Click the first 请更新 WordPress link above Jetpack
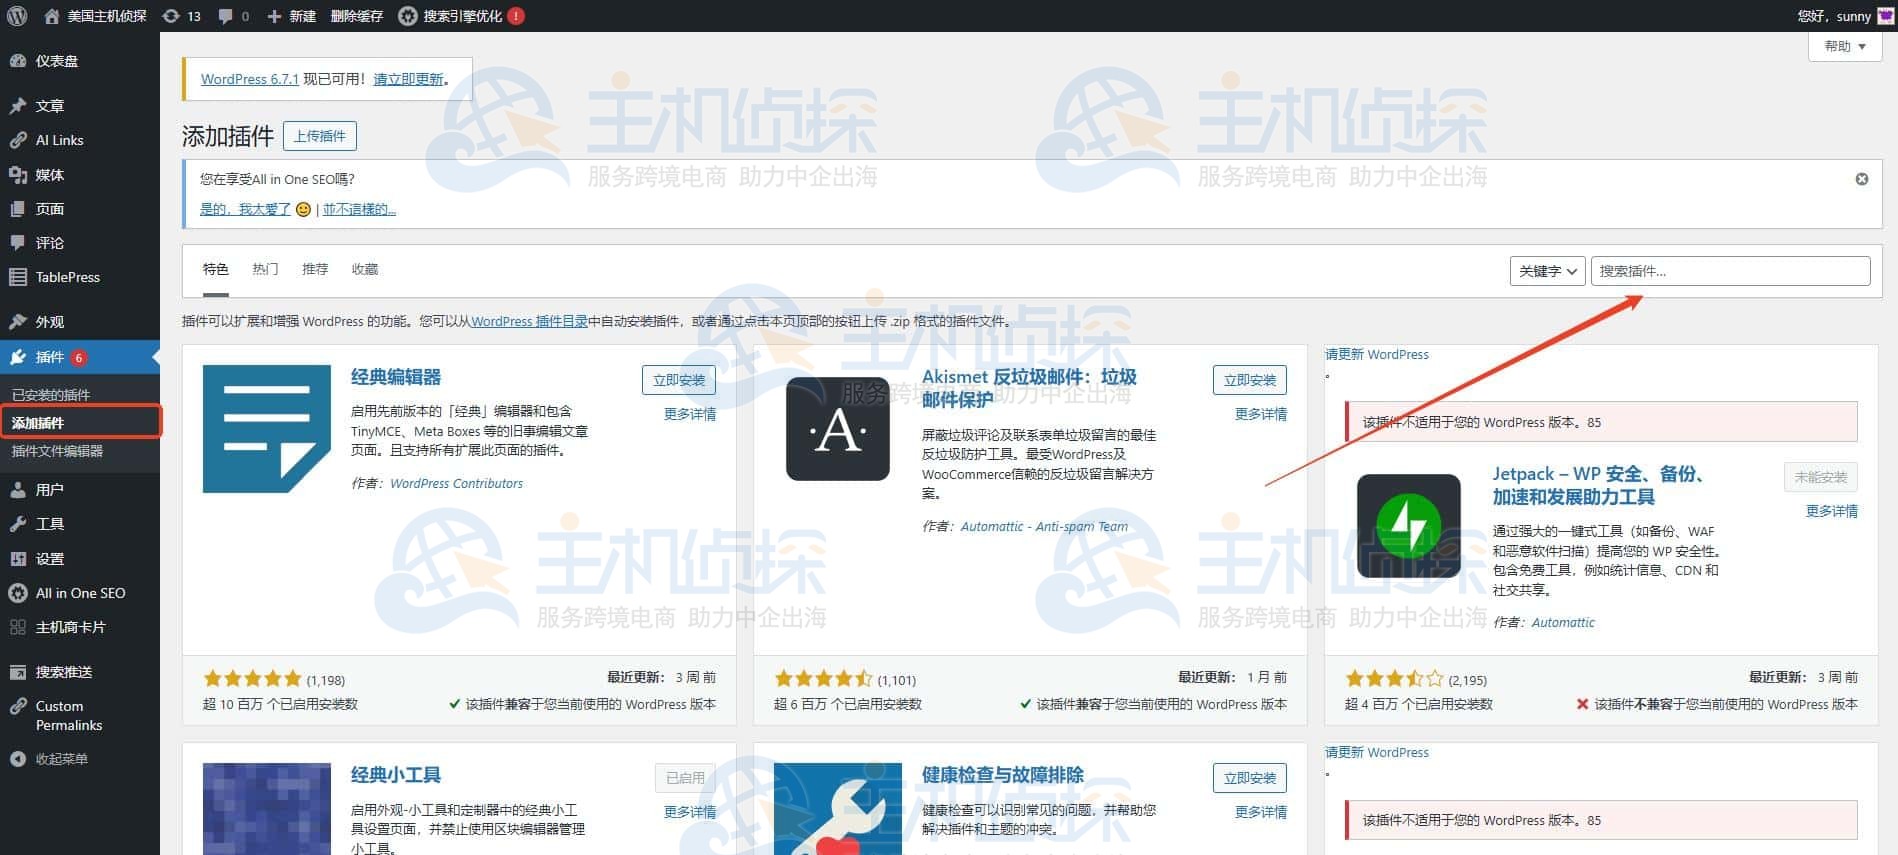The width and height of the screenshot is (1898, 855). click(1377, 354)
